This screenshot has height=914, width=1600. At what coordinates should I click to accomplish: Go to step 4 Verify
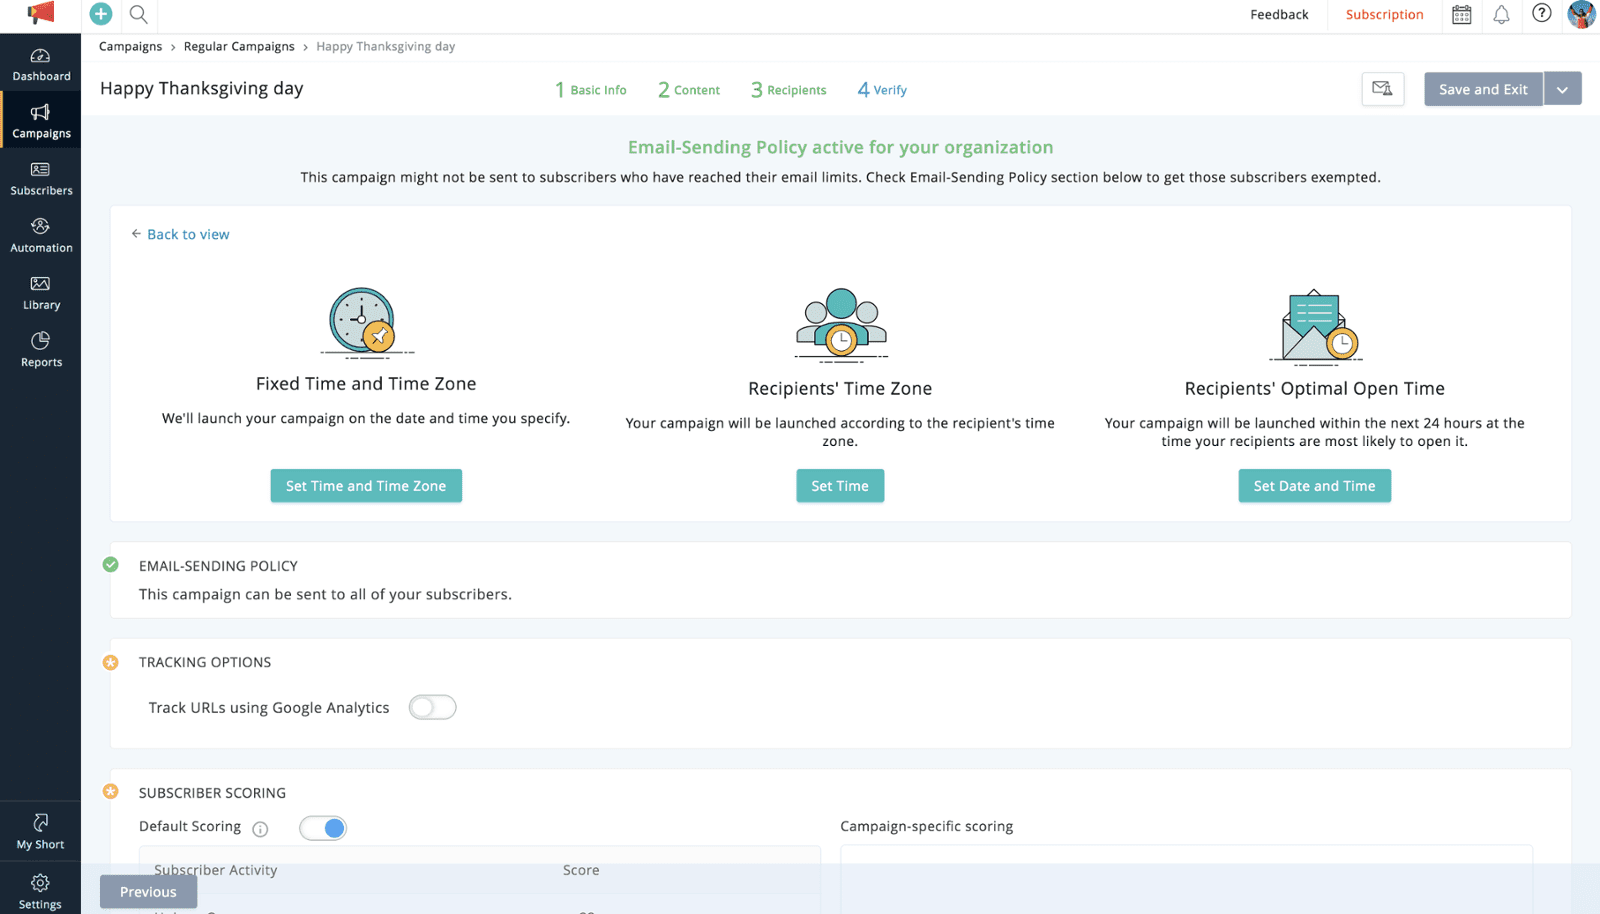[882, 90]
